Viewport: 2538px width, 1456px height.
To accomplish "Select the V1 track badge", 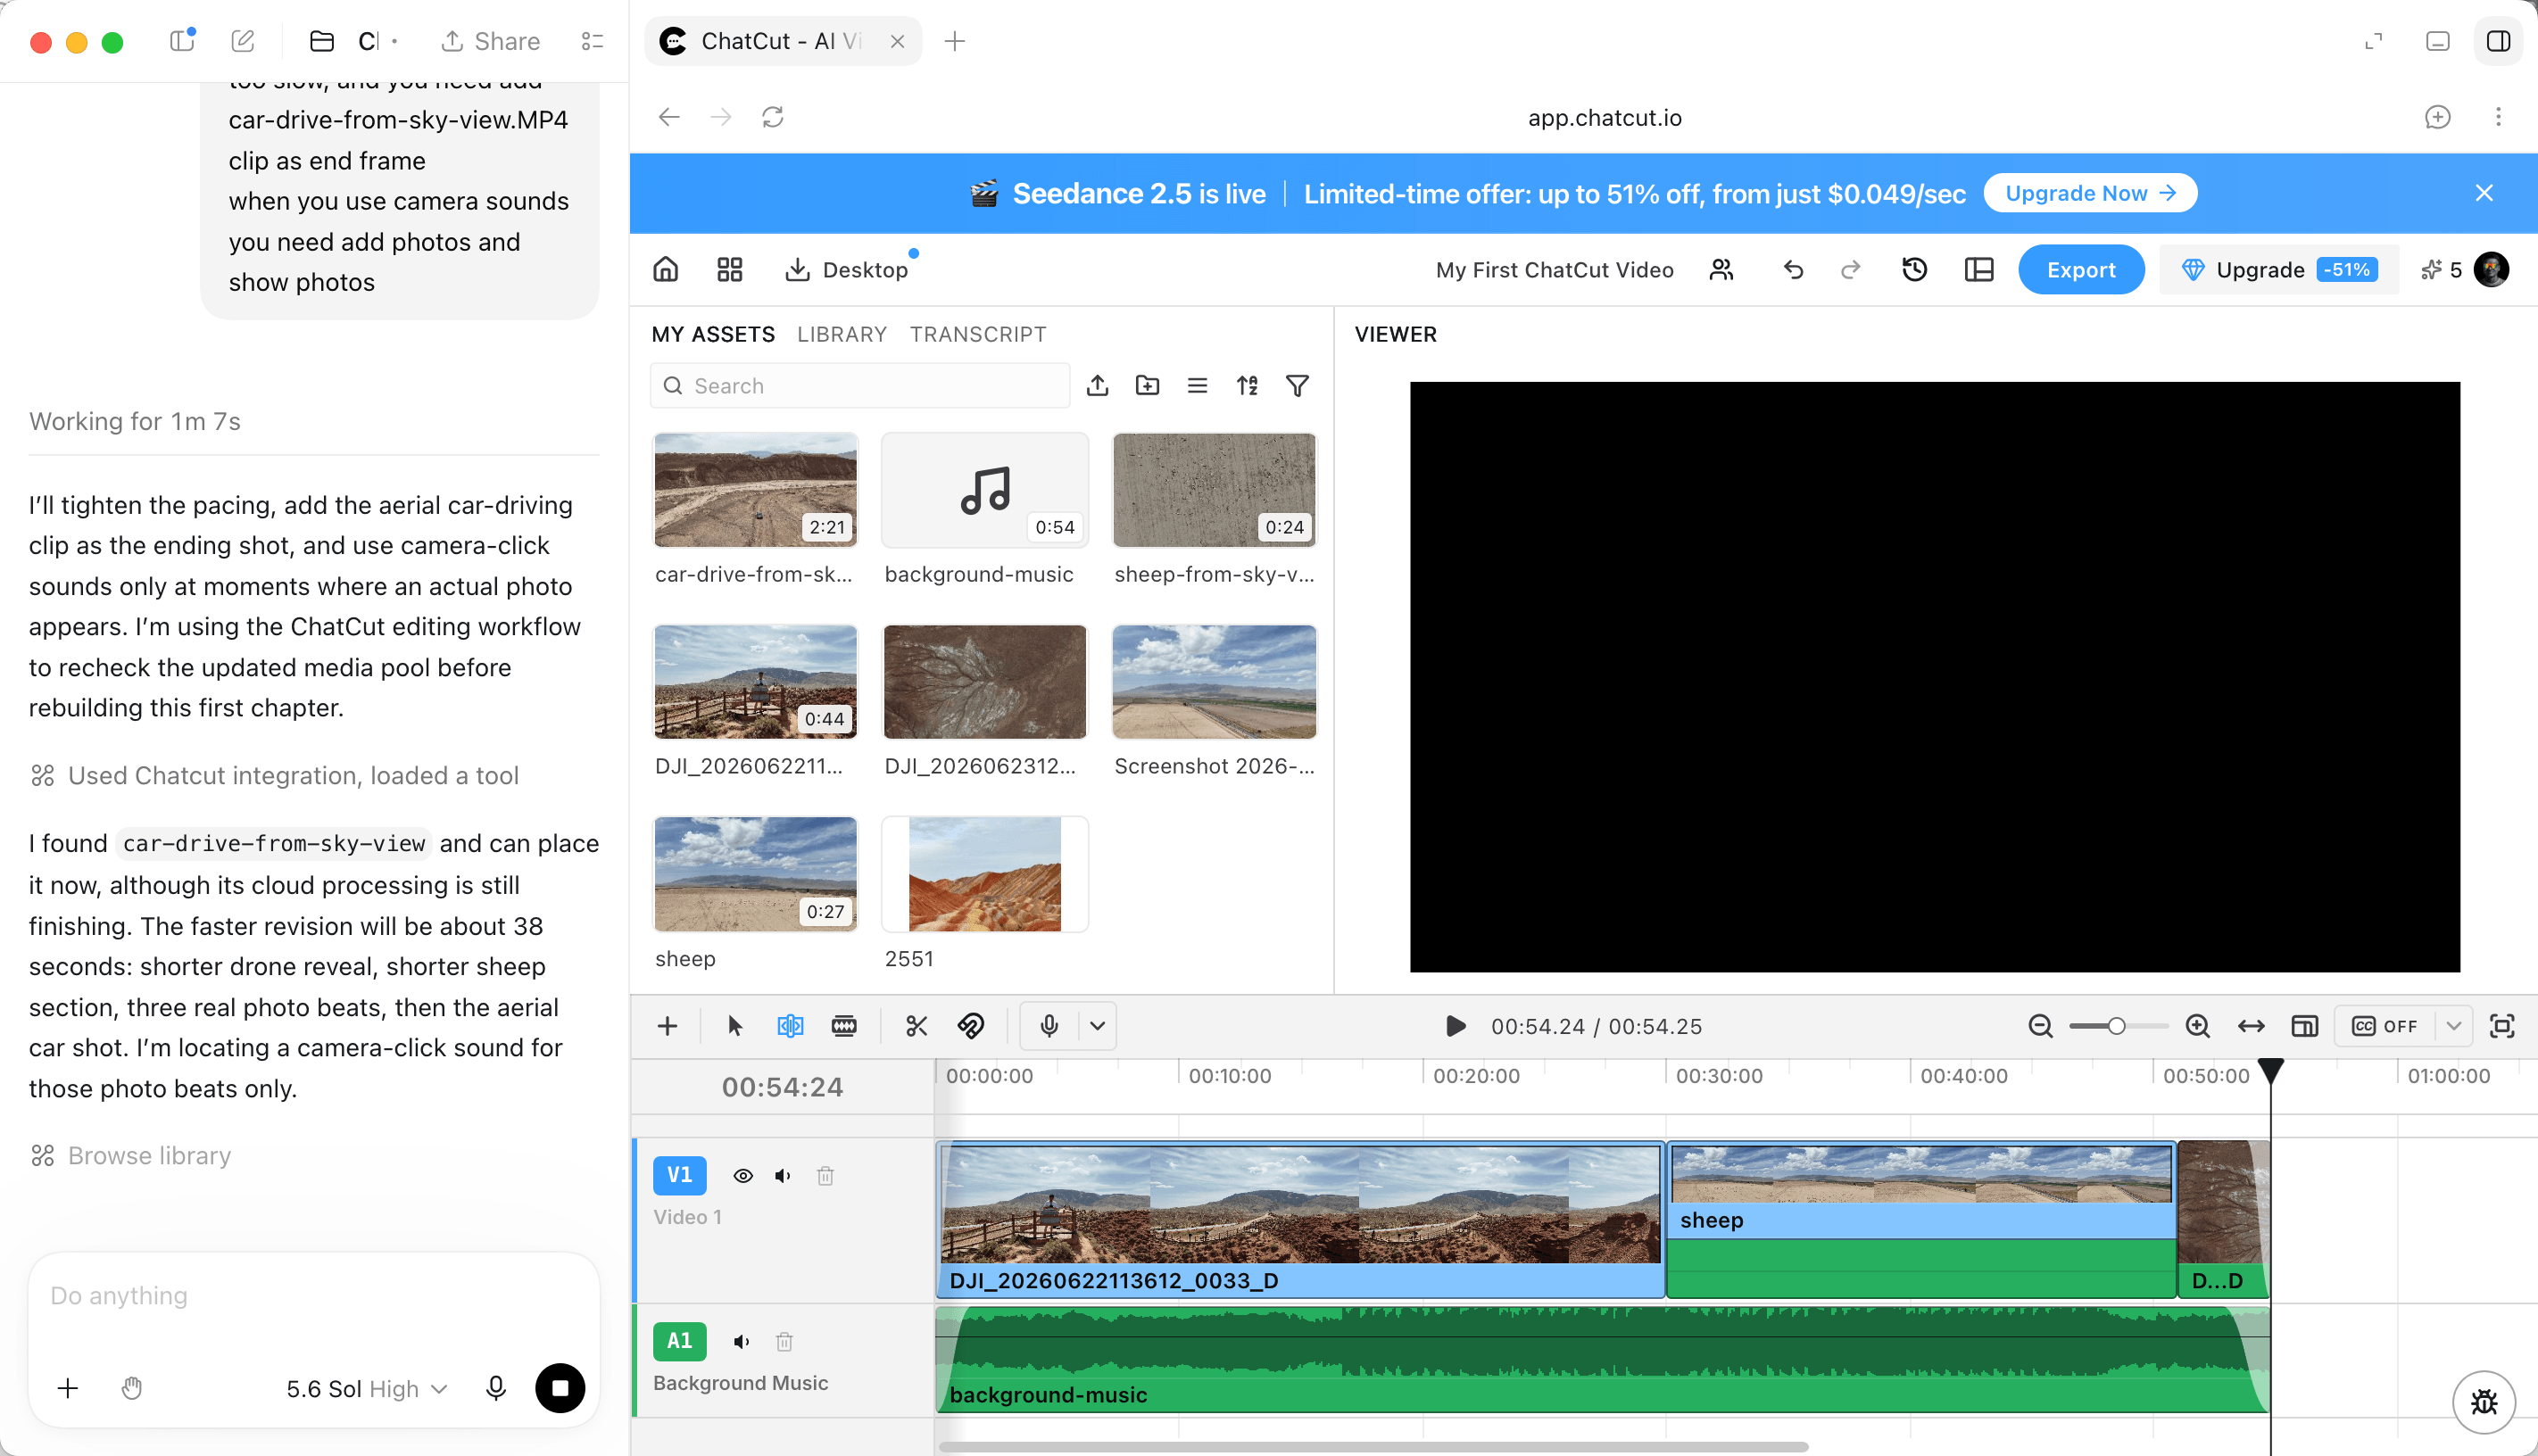I will 680,1175.
